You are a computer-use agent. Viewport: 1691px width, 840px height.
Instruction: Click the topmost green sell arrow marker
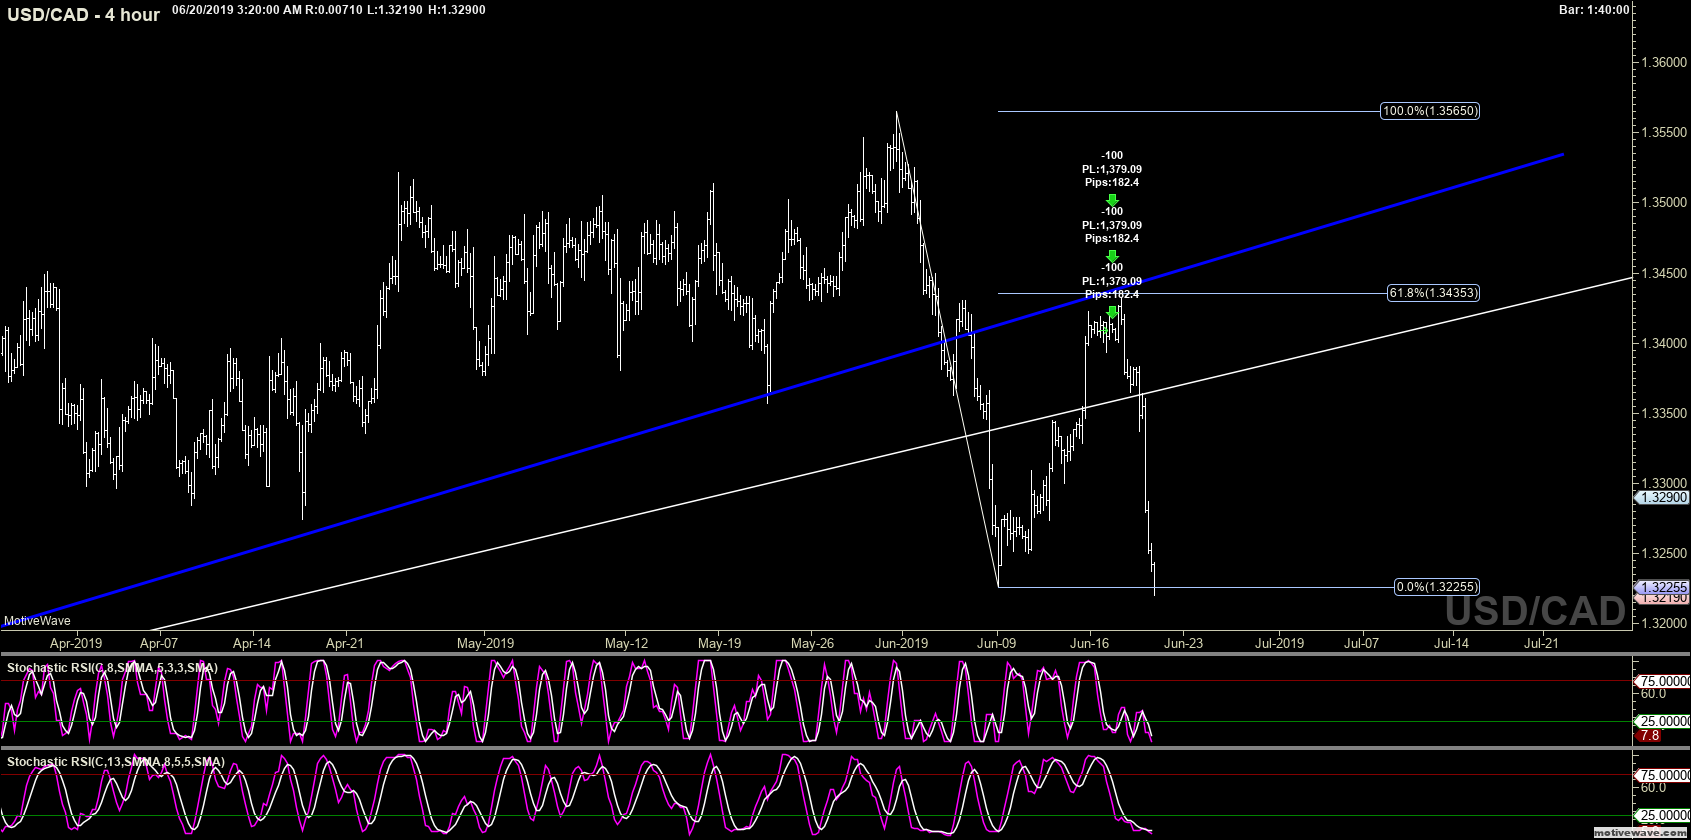(x=1112, y=200)
